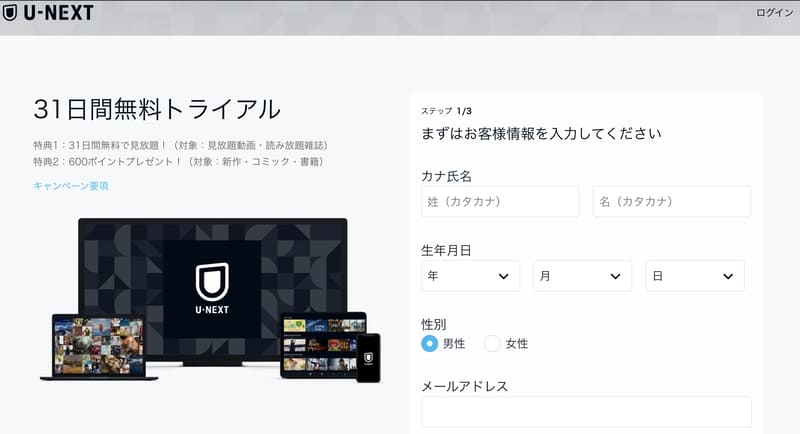Select the 男性 radio button
800x434 pixels.
pos(430,344)
